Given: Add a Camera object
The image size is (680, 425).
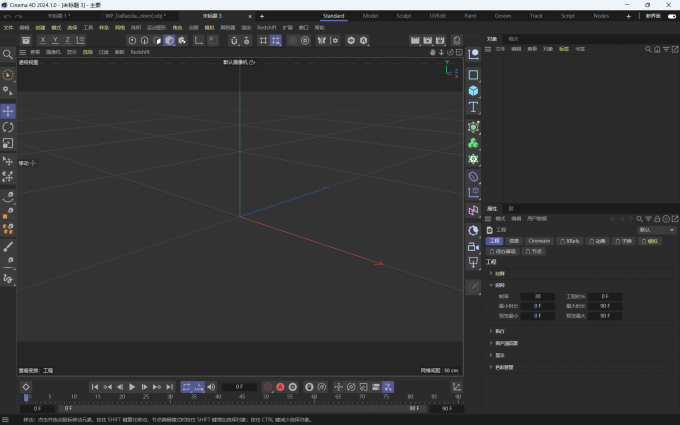Looking at the screenshot, I should [473, 247].
